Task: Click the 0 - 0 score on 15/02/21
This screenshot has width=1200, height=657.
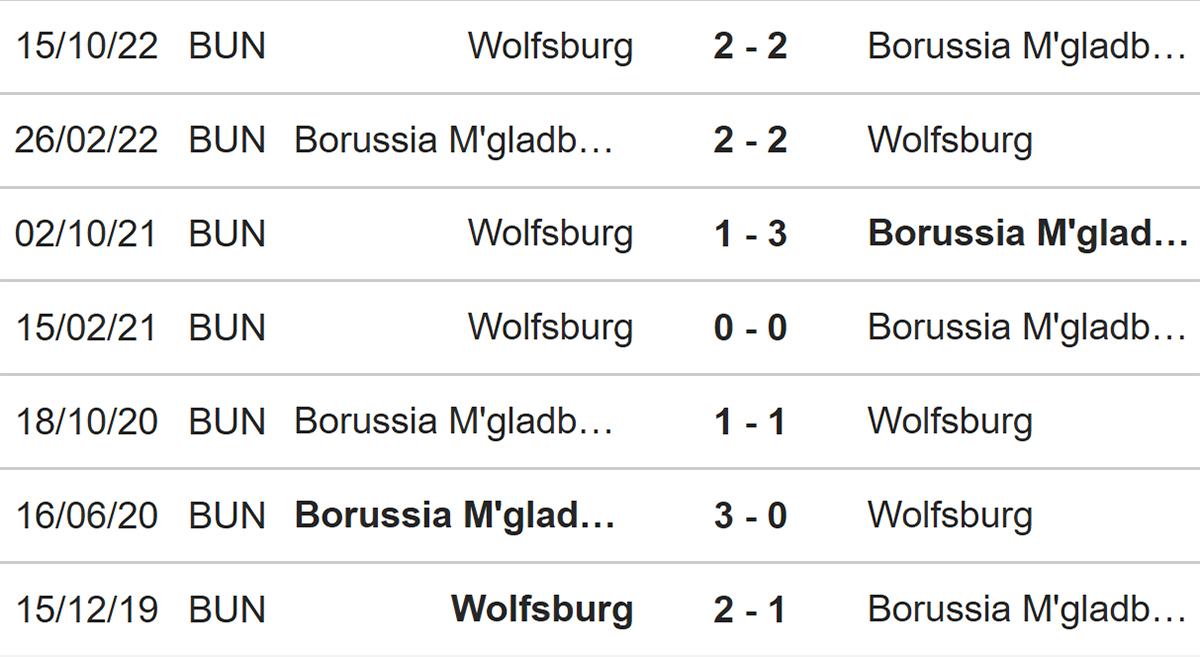Action: (750, 328)
